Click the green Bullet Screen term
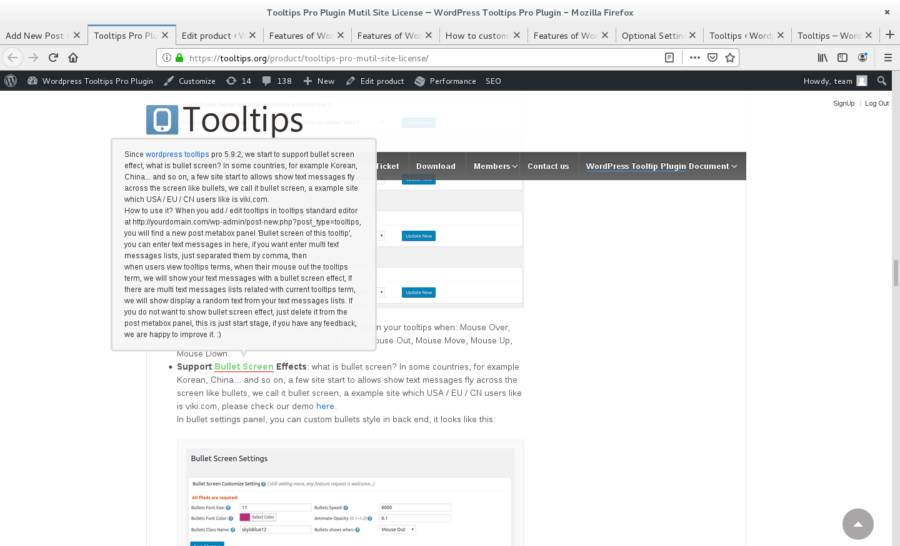 click(x=244, y=366)
